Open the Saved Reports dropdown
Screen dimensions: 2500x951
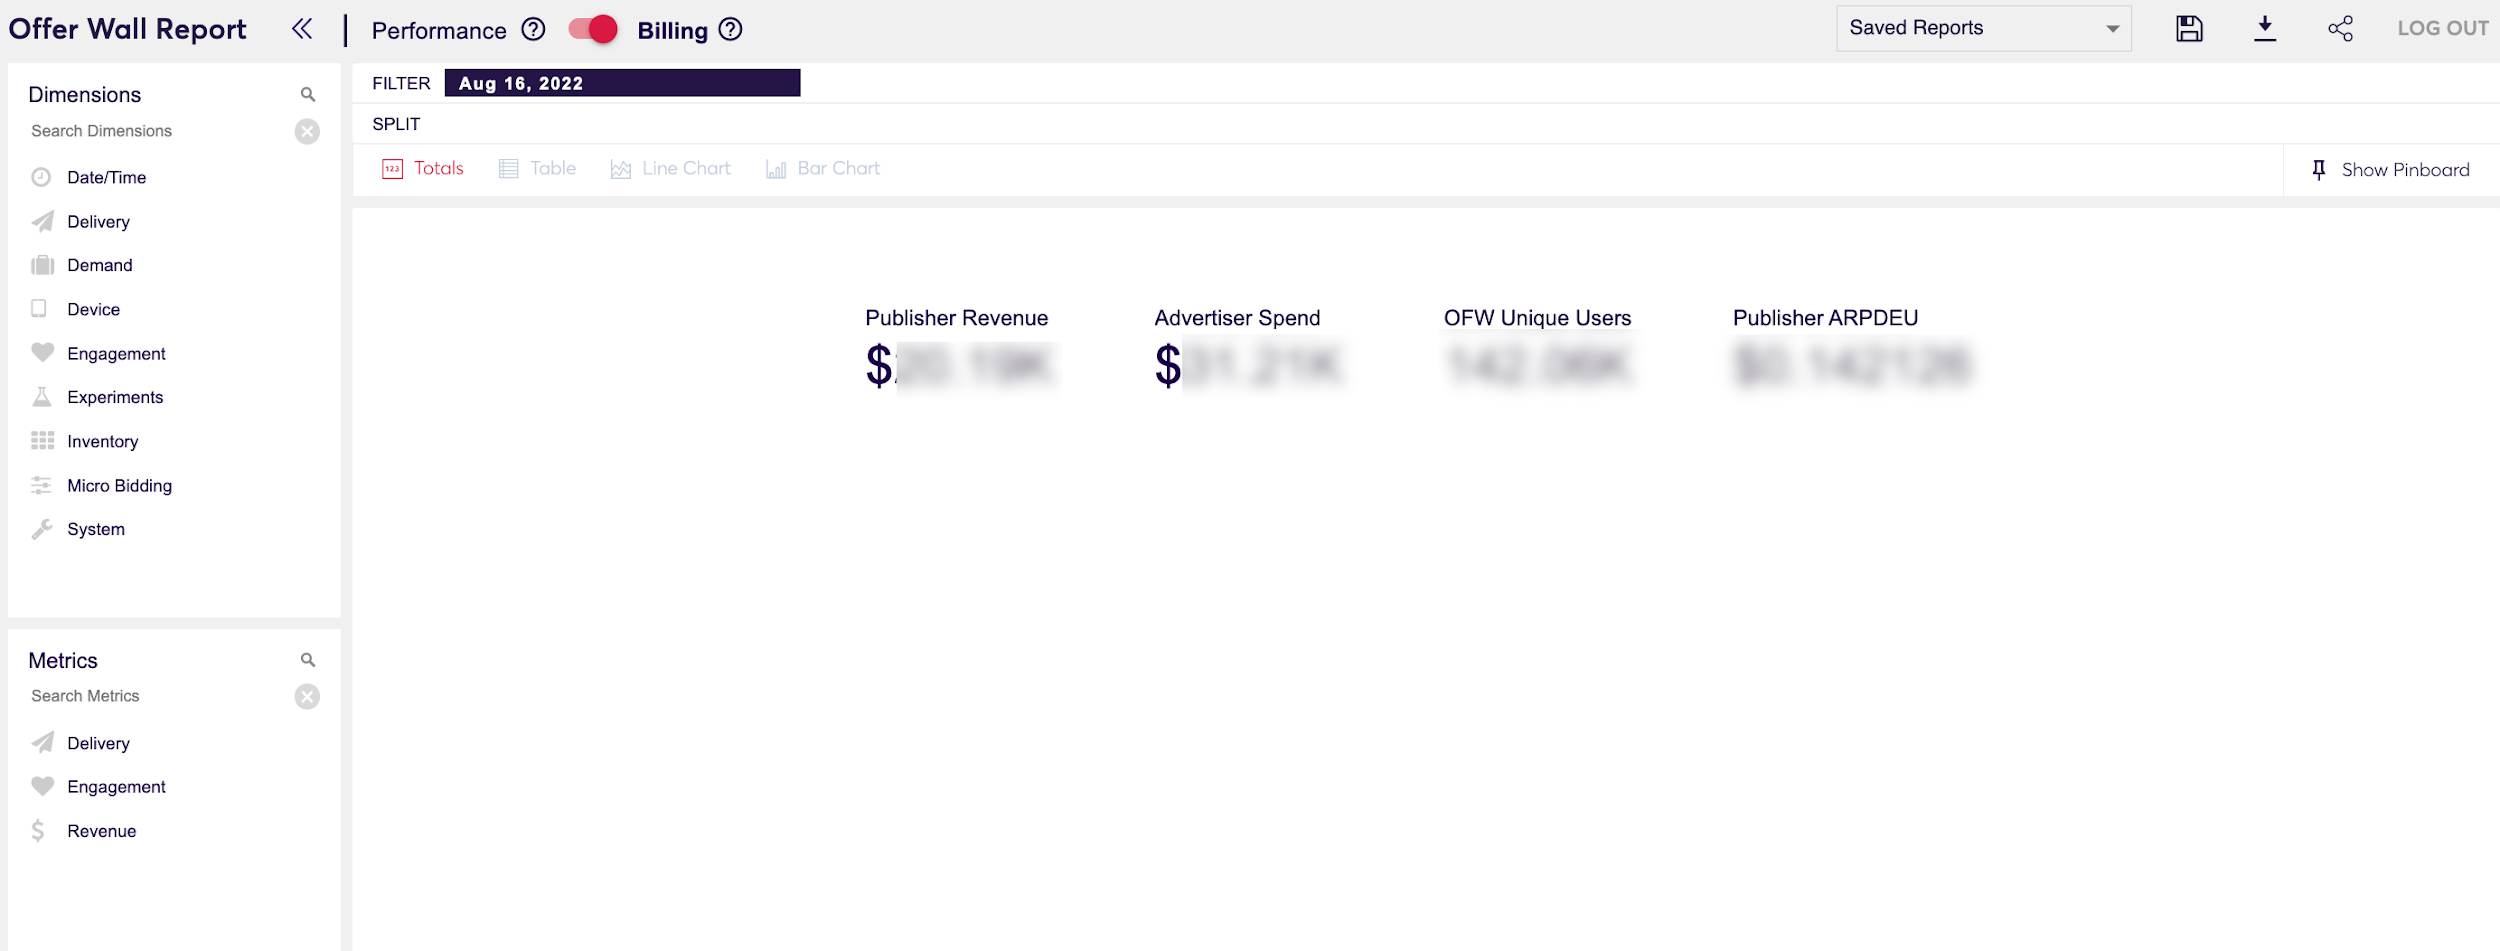pyautogui.click(x=1983, y=28)
